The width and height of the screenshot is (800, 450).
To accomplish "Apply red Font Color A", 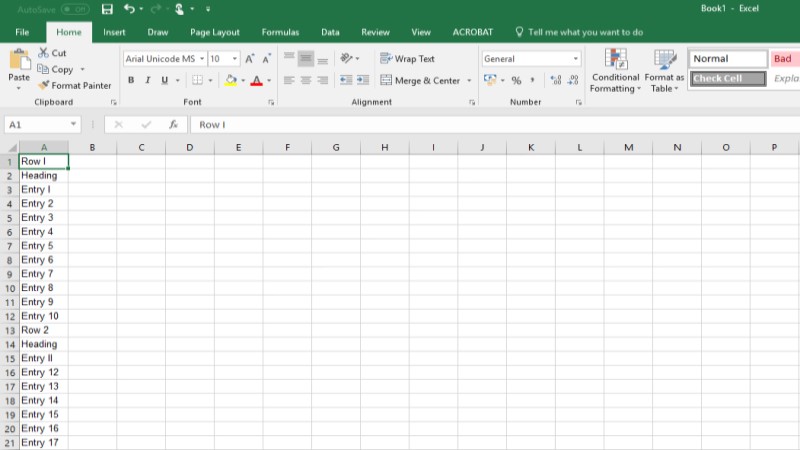I will point(257,80).
